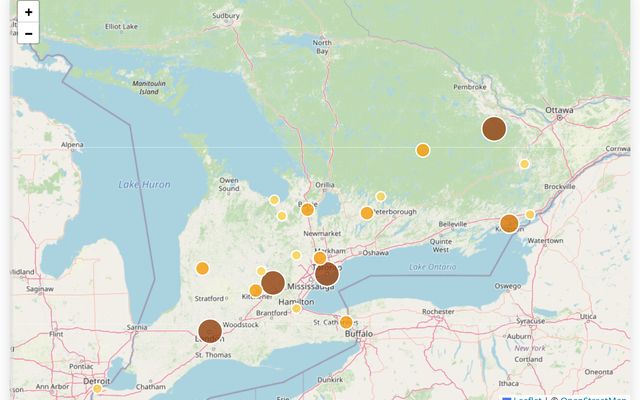Open the orange marker at St. Catharines
This screenshot has width=640, height=400.
(346, 322)
